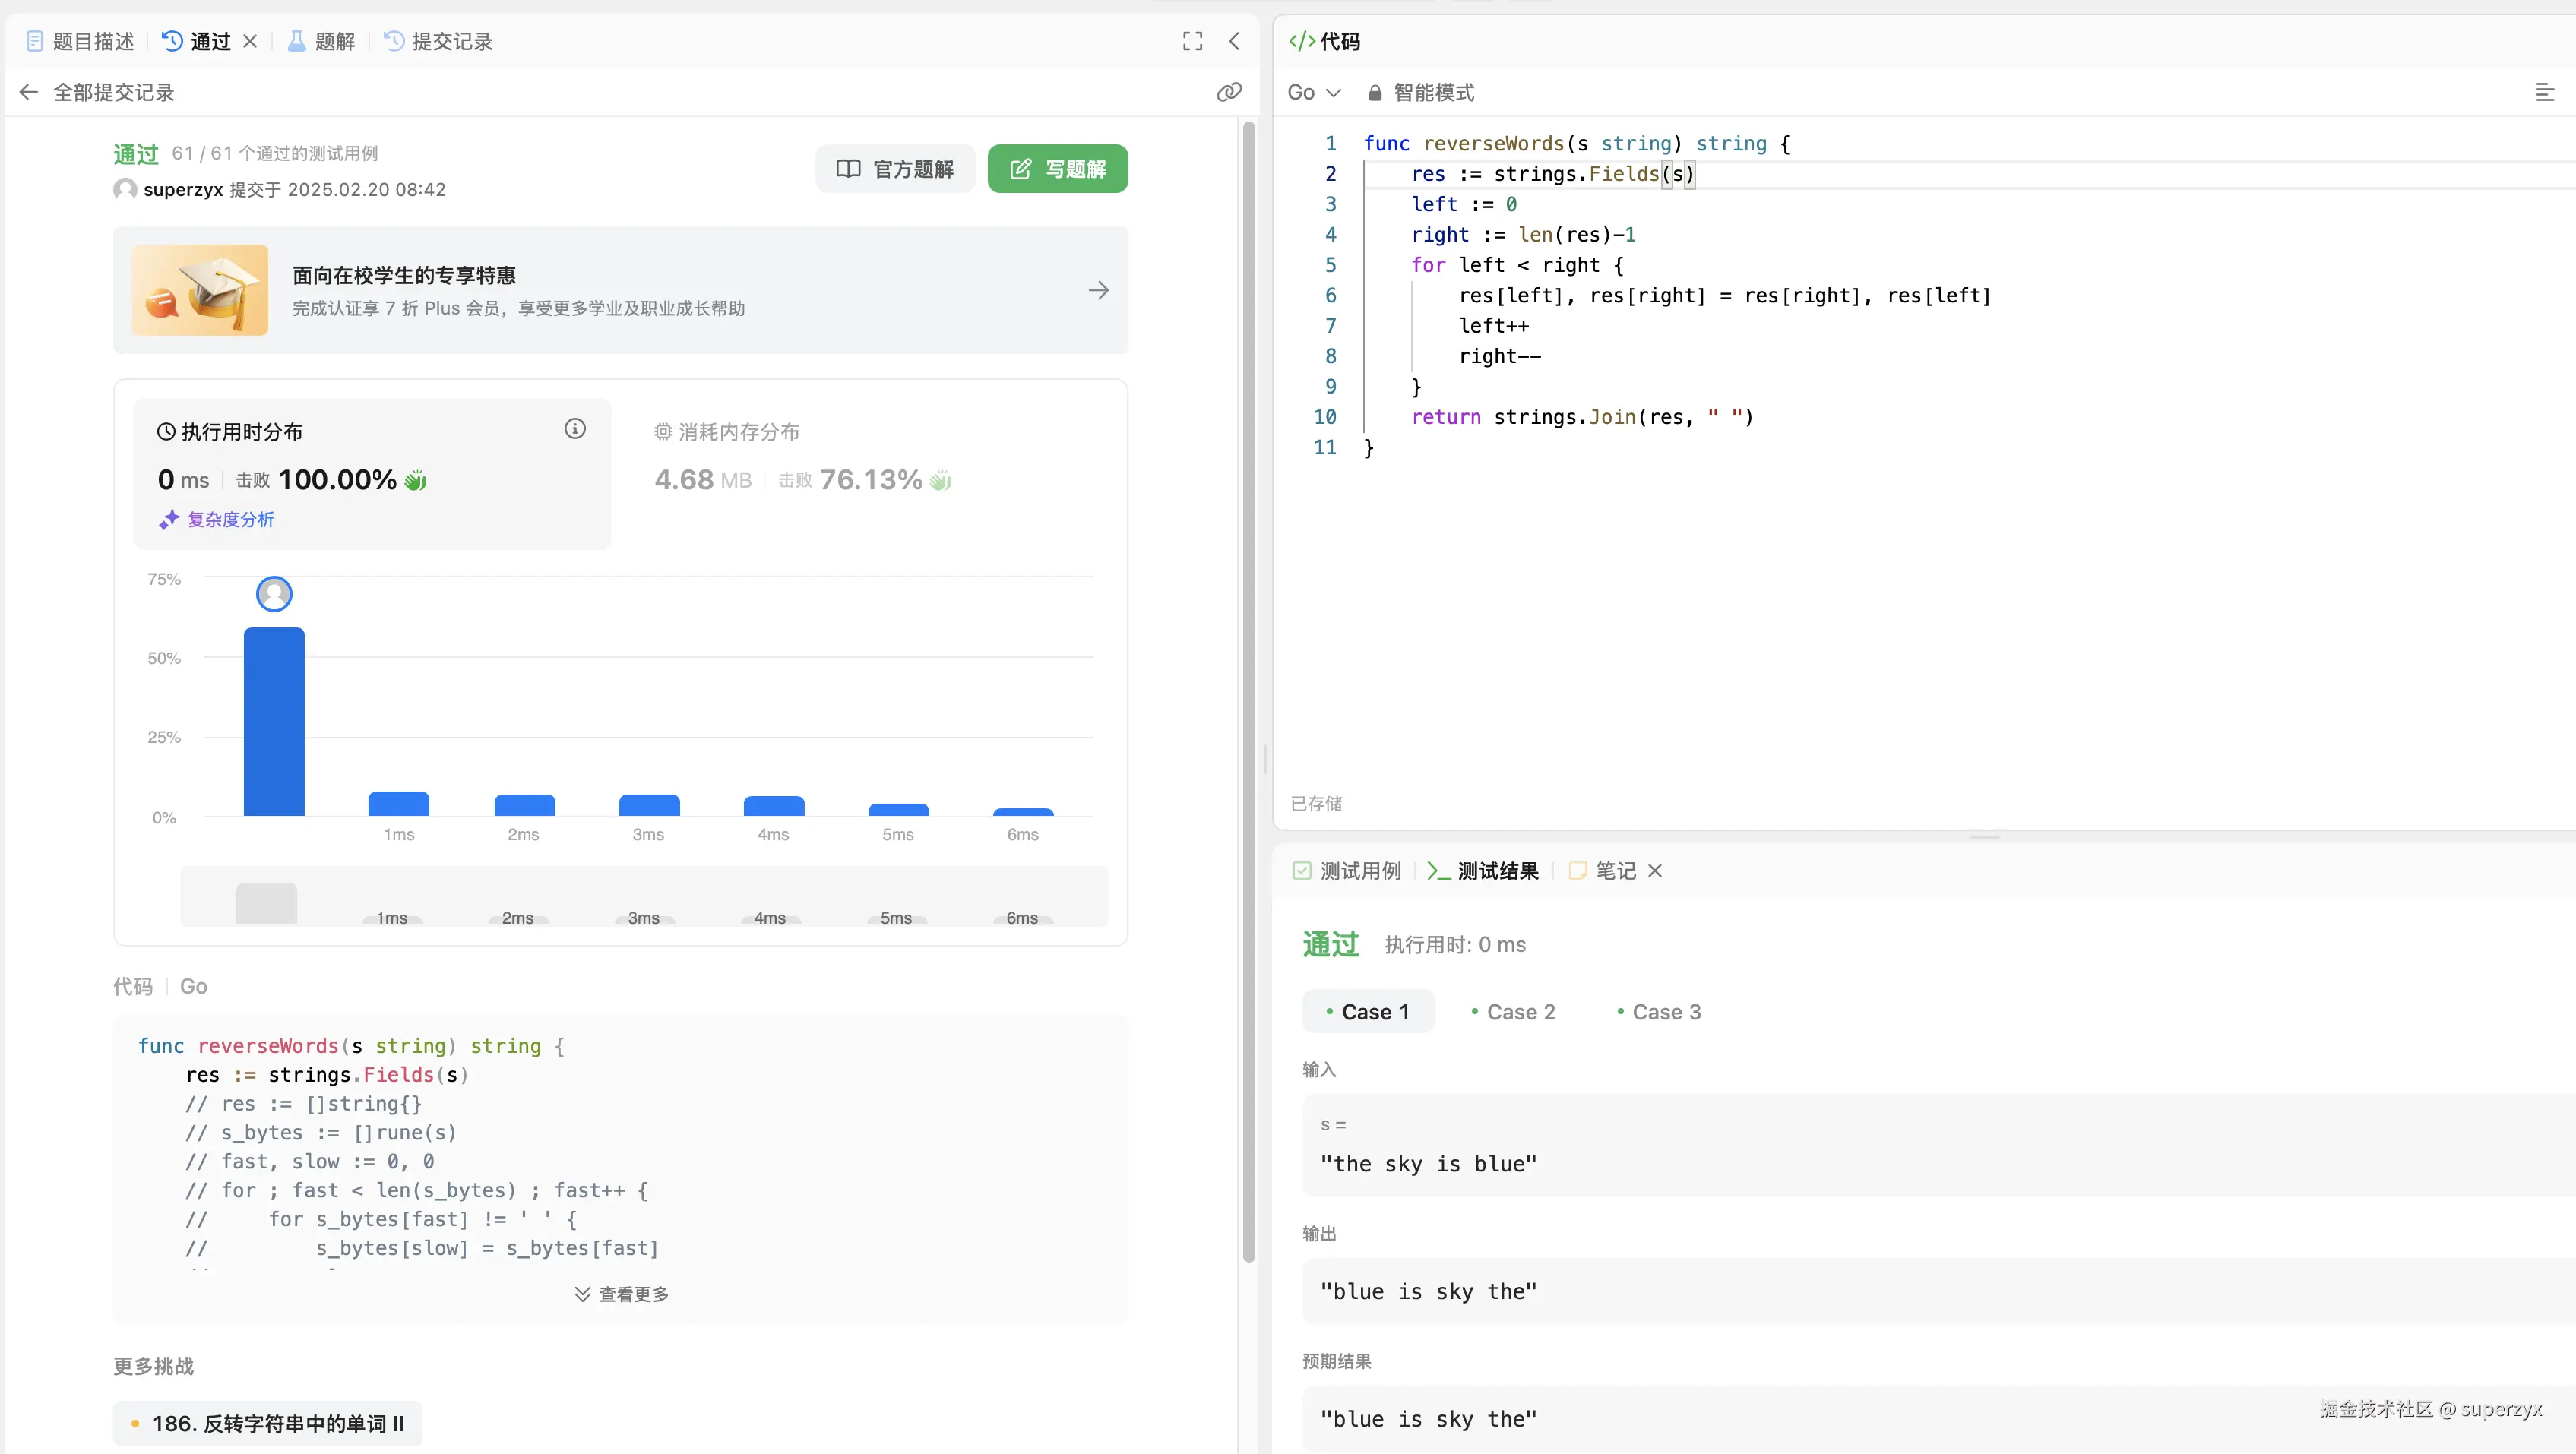The image size is (2576, 1454).
Task: Close the 通过 submission tab
Action: pos(250,41)
